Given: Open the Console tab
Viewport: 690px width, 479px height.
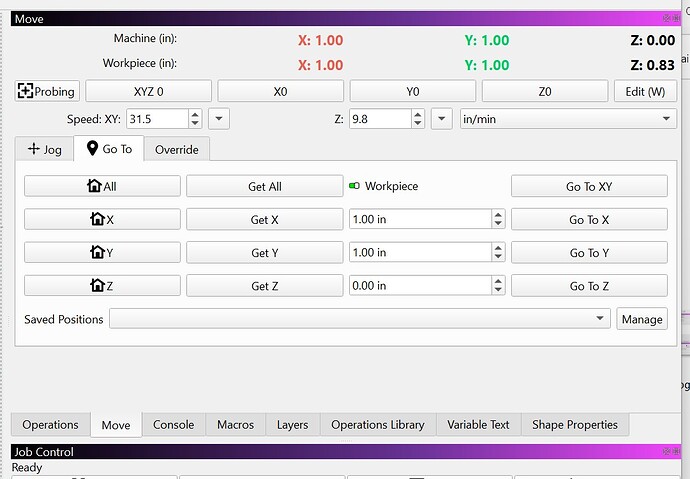Looking at the screenshot, I should coord(173,424).
